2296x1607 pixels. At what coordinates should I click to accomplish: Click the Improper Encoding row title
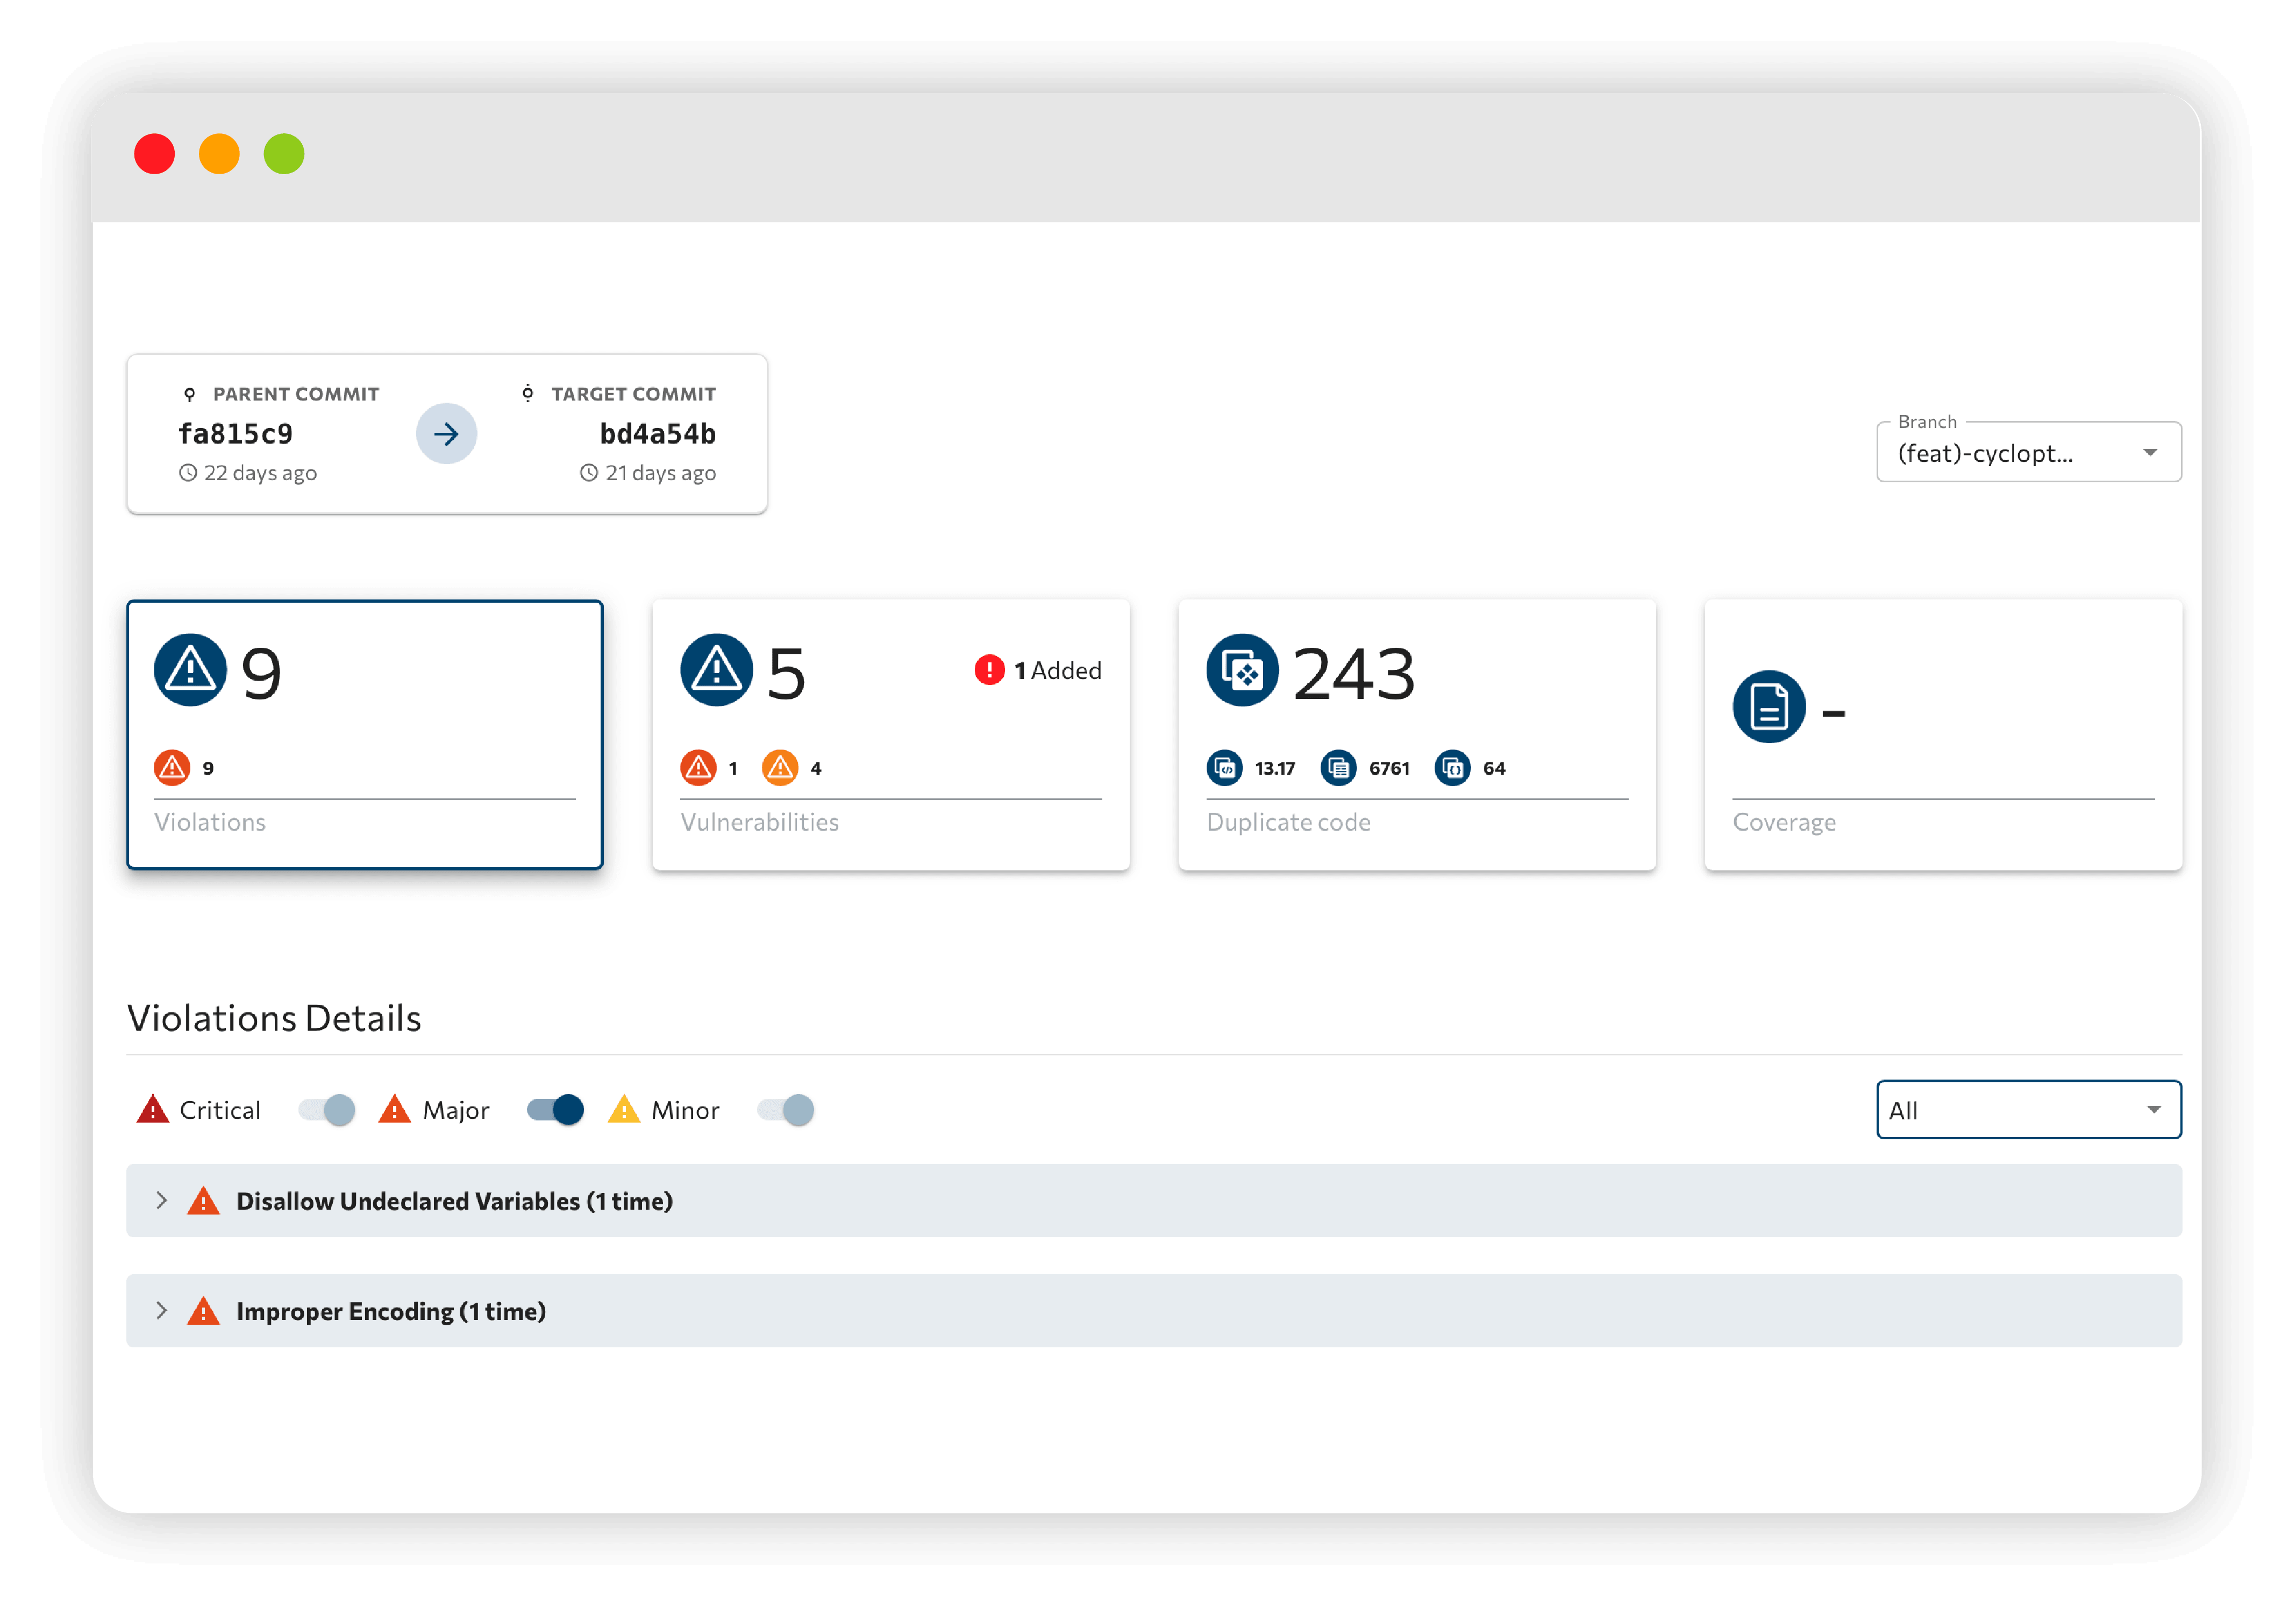(391, 1311)
